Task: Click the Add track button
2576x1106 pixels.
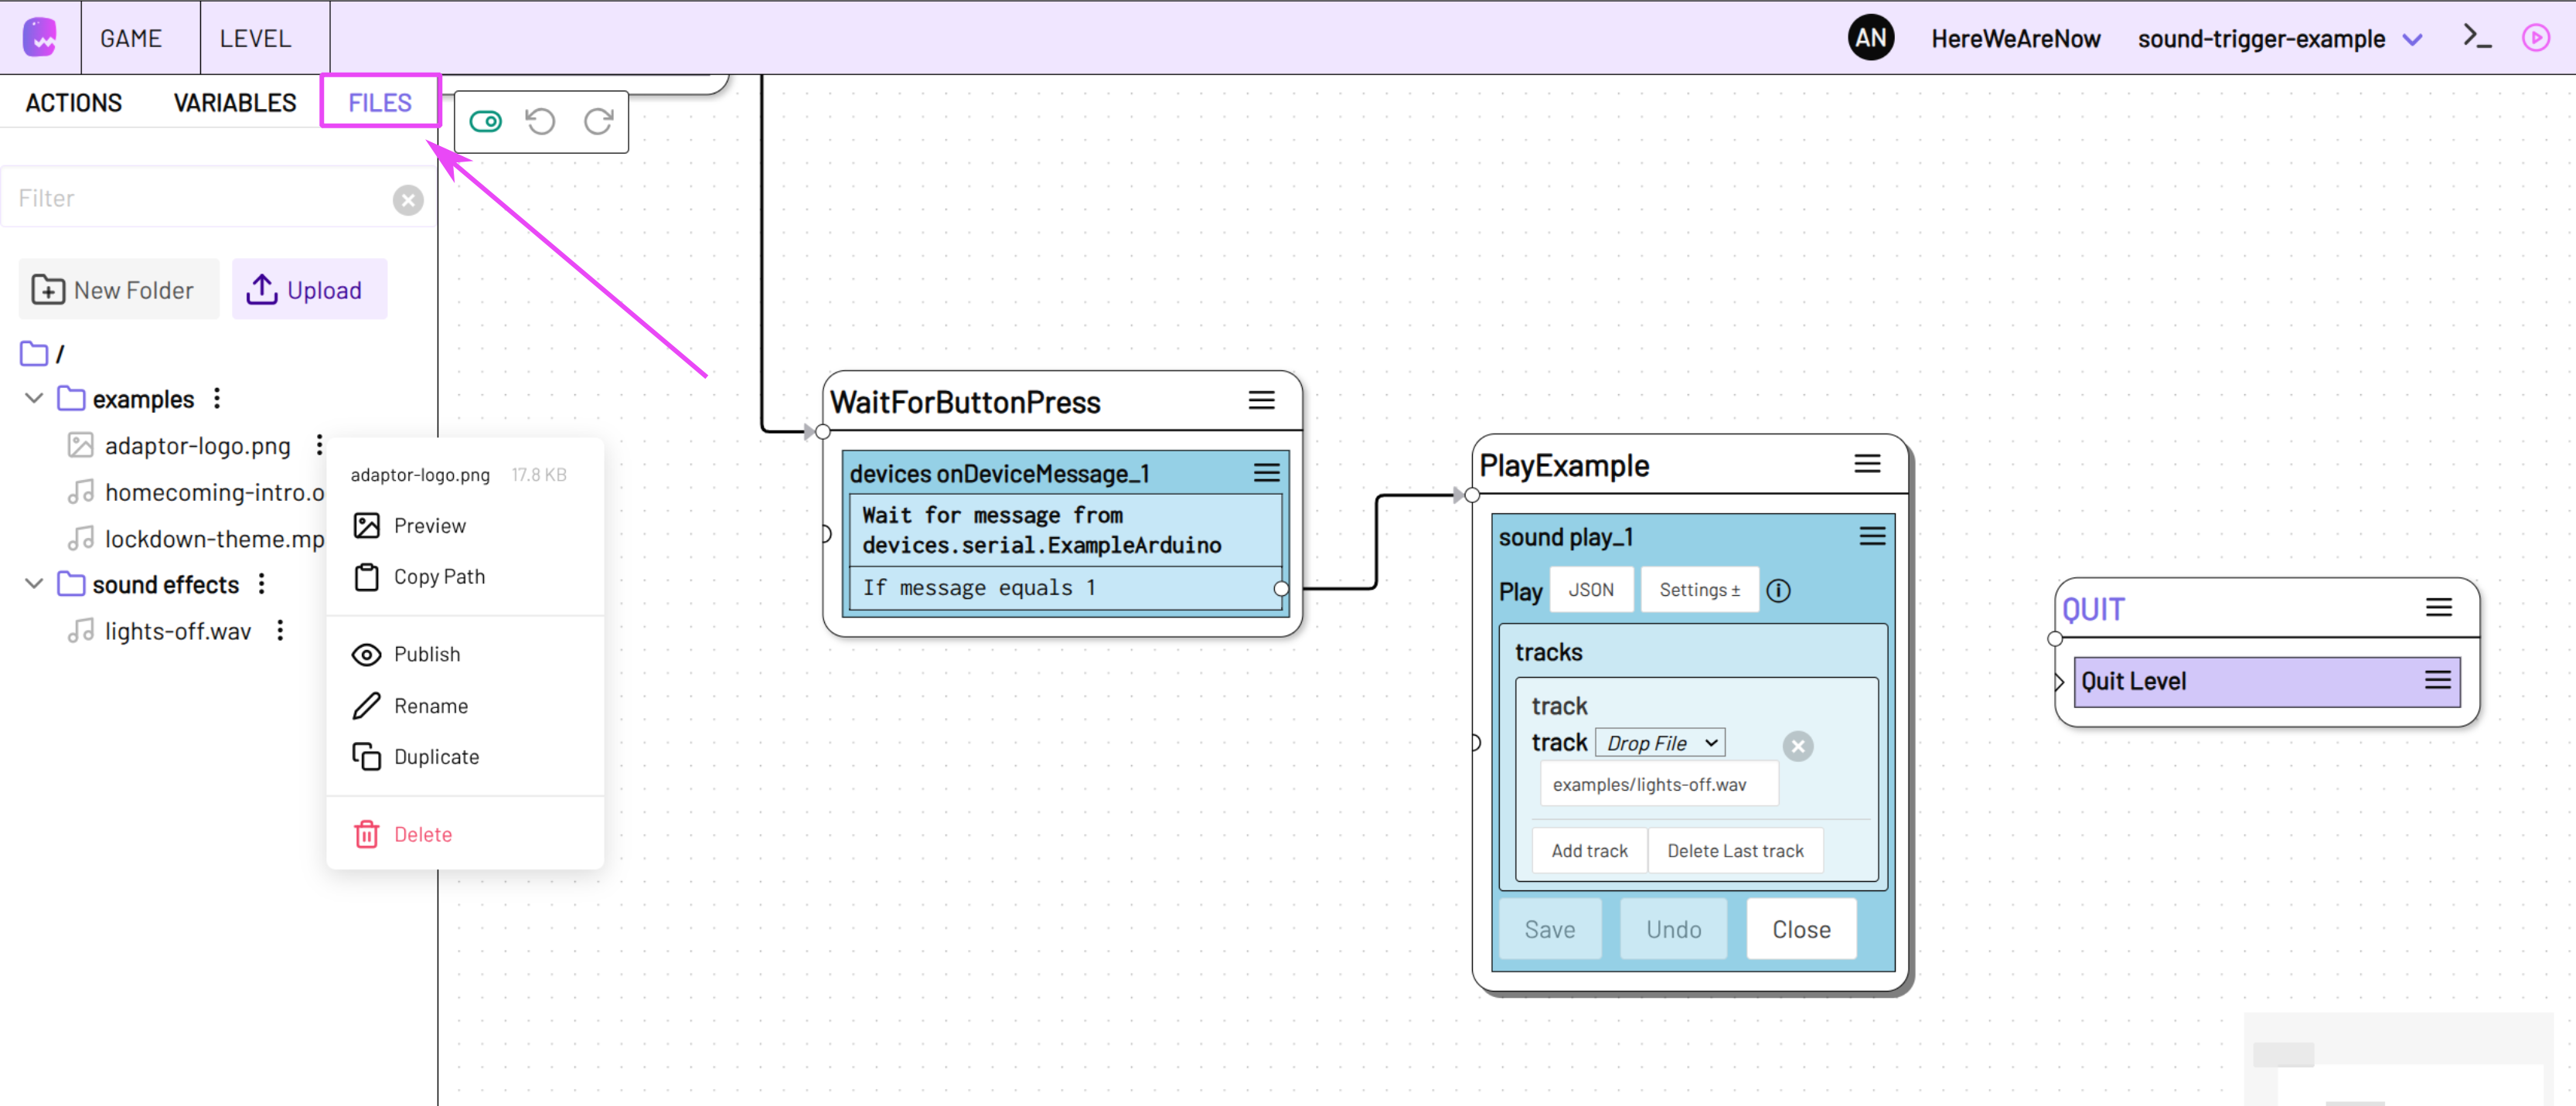Action: pyautogui.click(x=1589, y=851)
